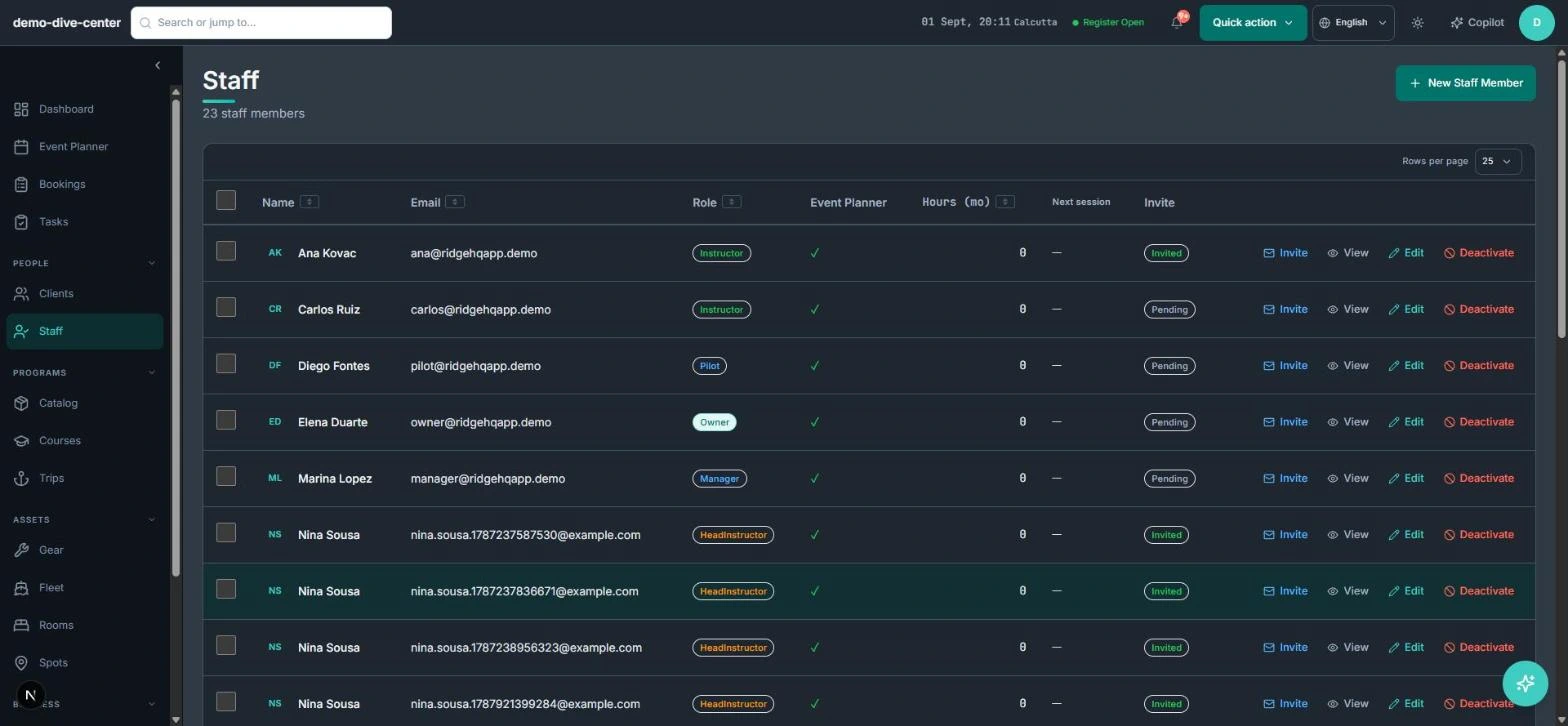Check the box for Elena Duarte
This screenshot has height=726, width=1568.
click(226, 420)
